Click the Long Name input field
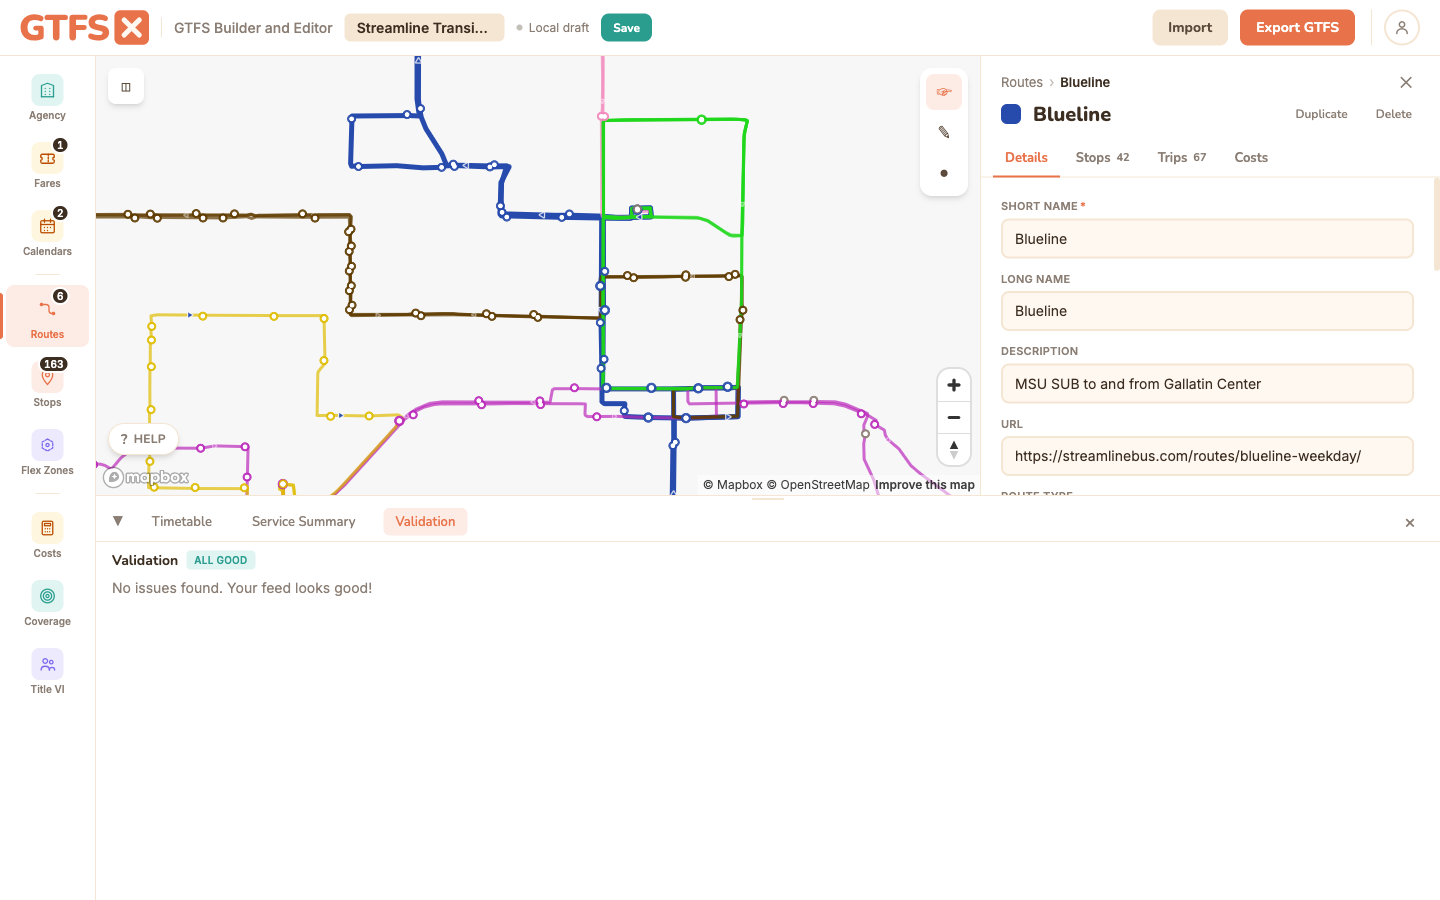1440x900 pixels. (x=1207, y=311)
